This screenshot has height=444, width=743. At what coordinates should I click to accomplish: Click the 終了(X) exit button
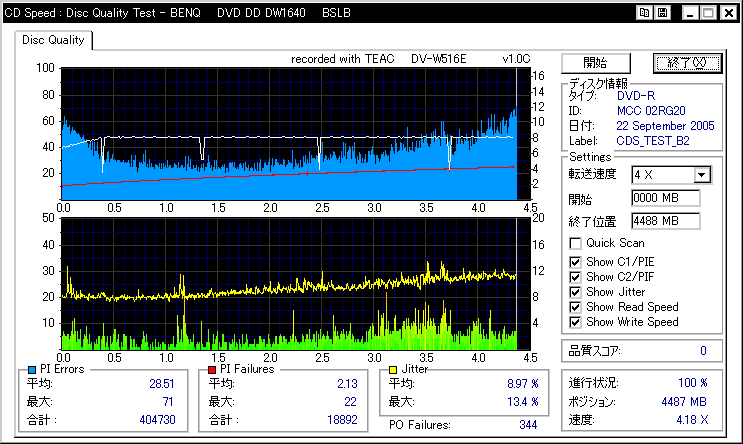pos(687,63)
